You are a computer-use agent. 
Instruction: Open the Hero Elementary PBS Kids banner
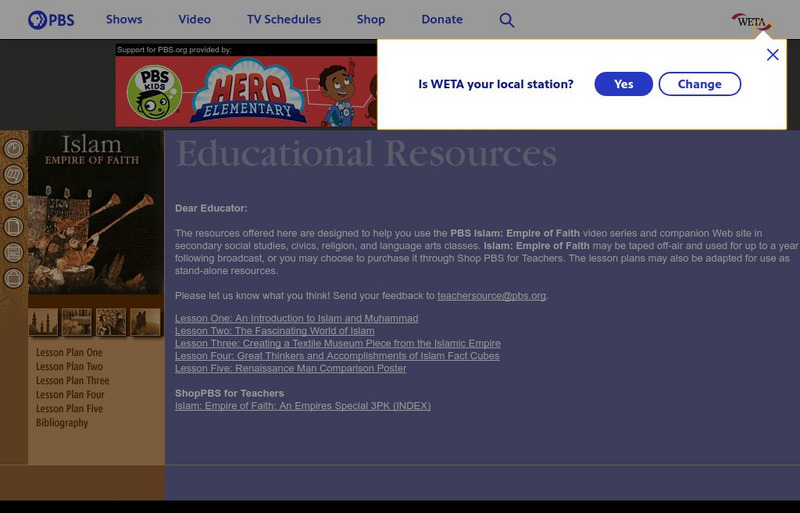[246, 91]
